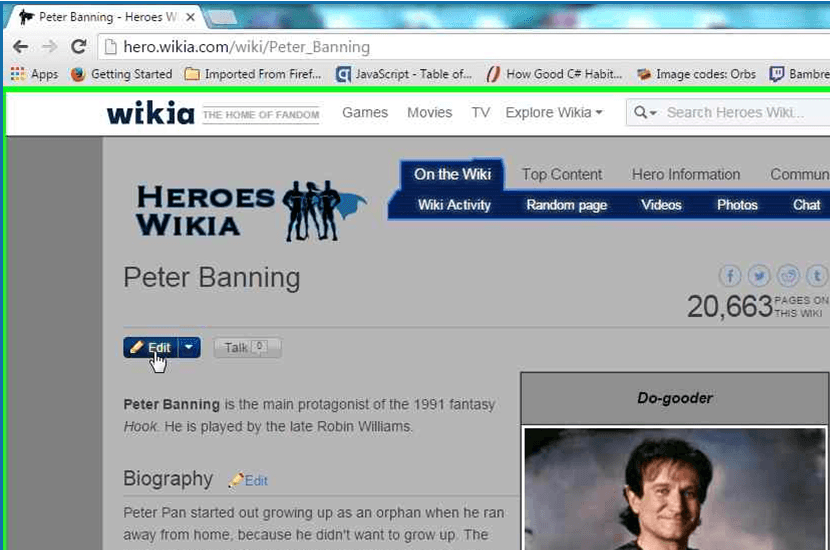Image resolution: width=830 pixels, height=550 pixels.
Task: Share the page on Tumblr
Action: point(817,276)
